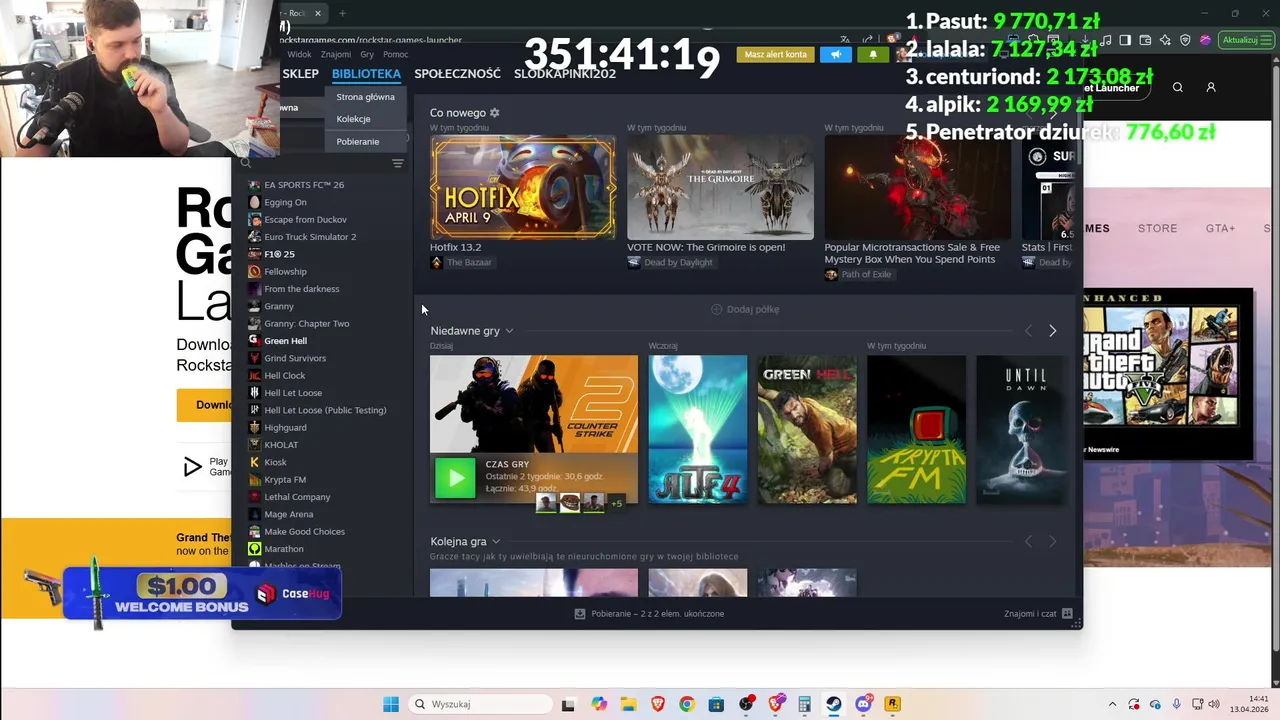Open Microsoft Store from the taskbar
This screenshot has height=720, width=1280.
(x=716, y=704)
